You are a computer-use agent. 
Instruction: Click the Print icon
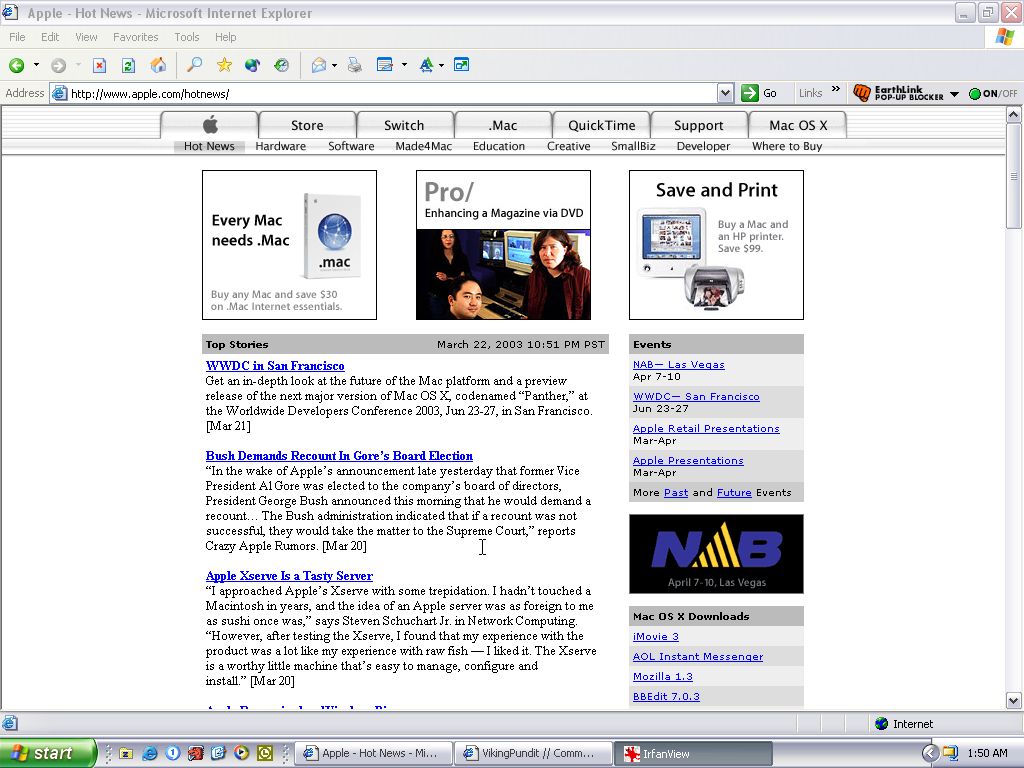[354, 65]
